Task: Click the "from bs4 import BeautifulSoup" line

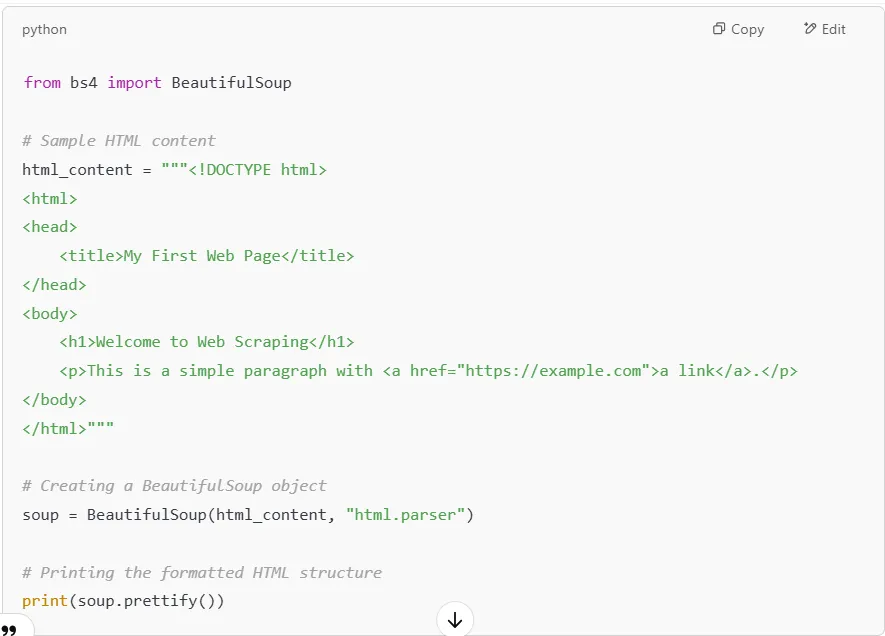Action: click(x=157, y=83)
